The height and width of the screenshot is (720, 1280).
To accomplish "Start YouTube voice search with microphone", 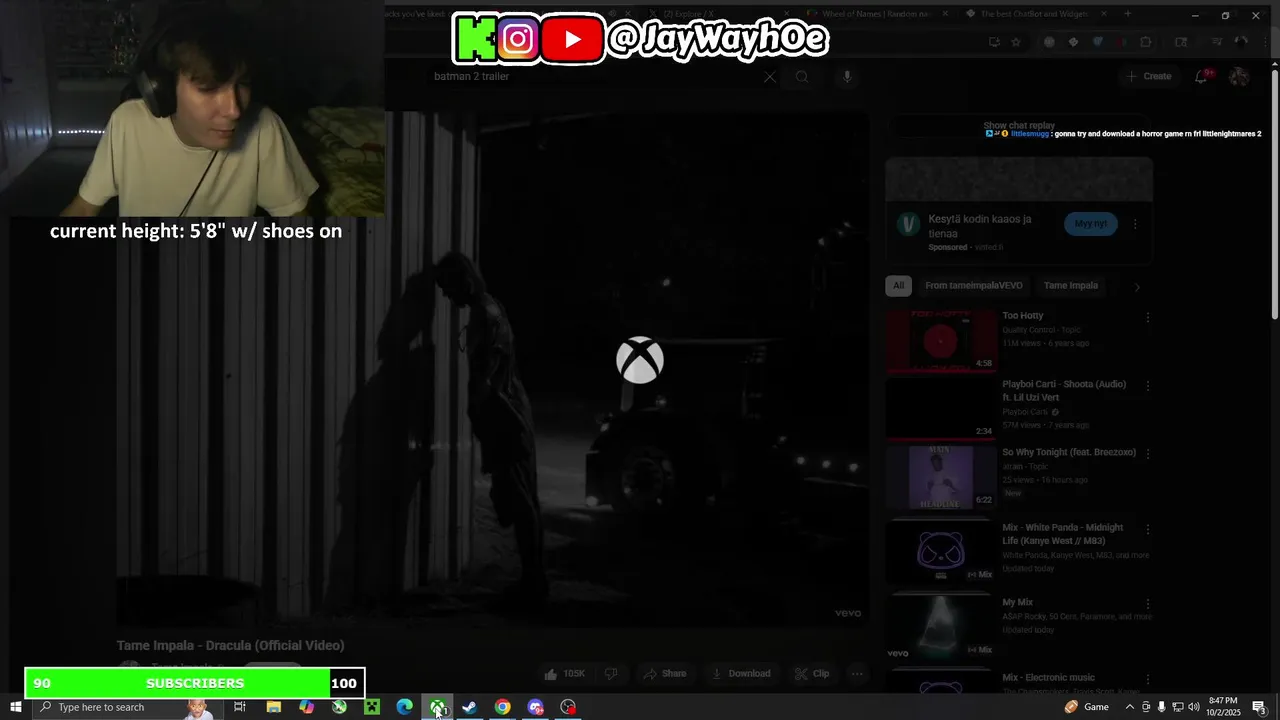I will (847, 77).
